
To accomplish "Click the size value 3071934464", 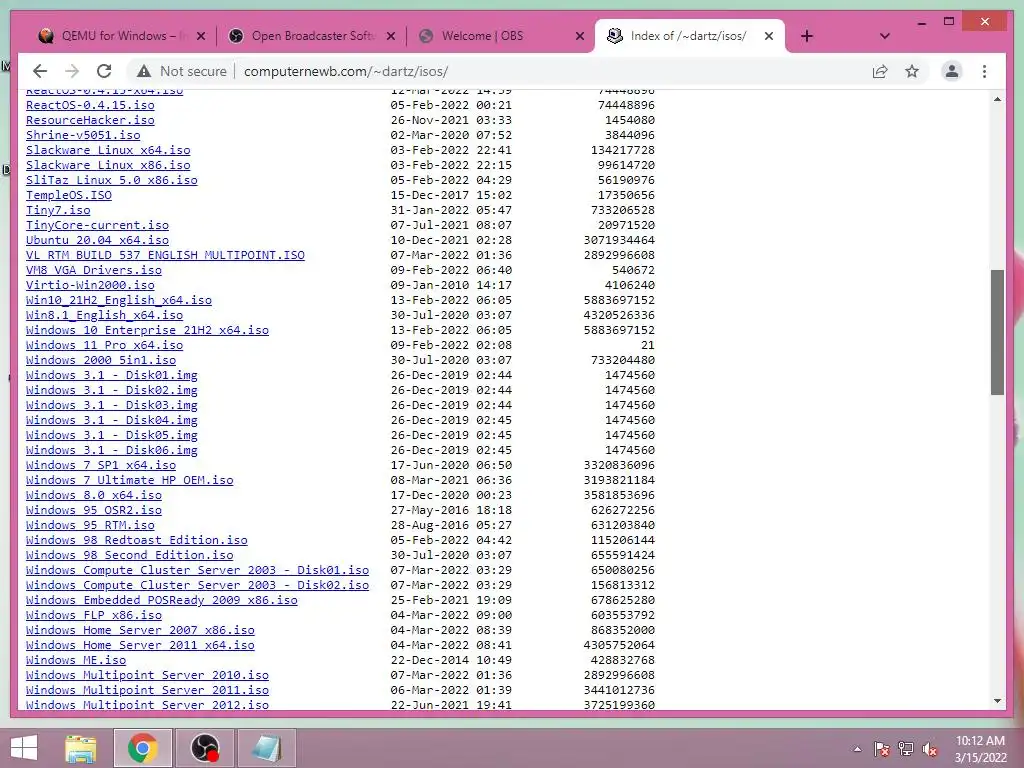I will pyautogui.click(x=619, y=240).
